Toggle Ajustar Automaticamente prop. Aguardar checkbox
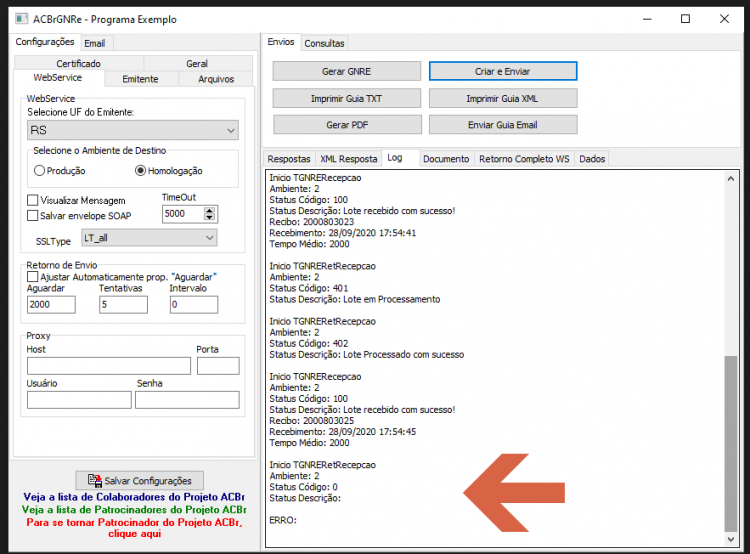Image resolution: width=750 pixels, height=554 pixels. click(33, 277)
